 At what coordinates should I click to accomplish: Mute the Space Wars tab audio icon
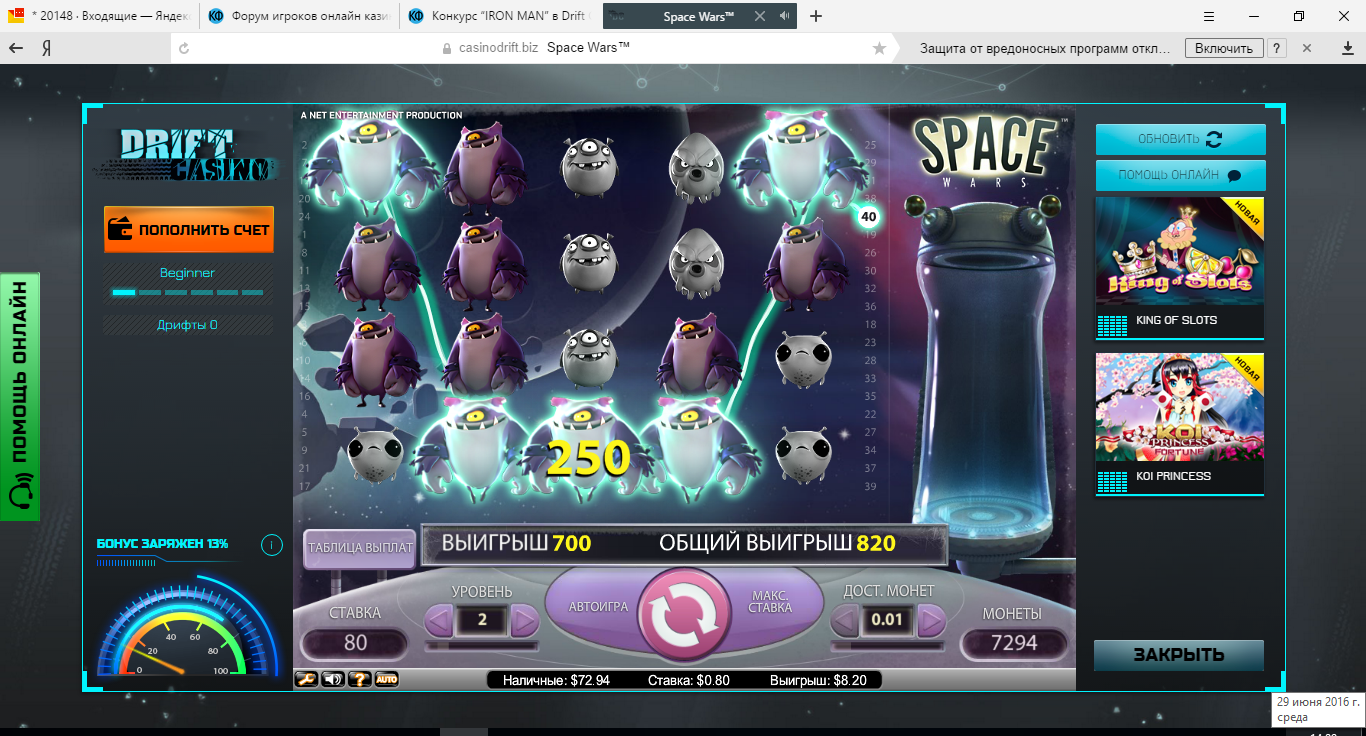click(784, 16)
